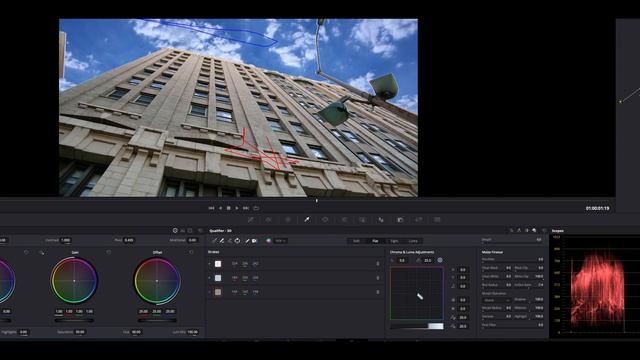
Task: Jump to last frame in transport controls
Action: point(246,208)
